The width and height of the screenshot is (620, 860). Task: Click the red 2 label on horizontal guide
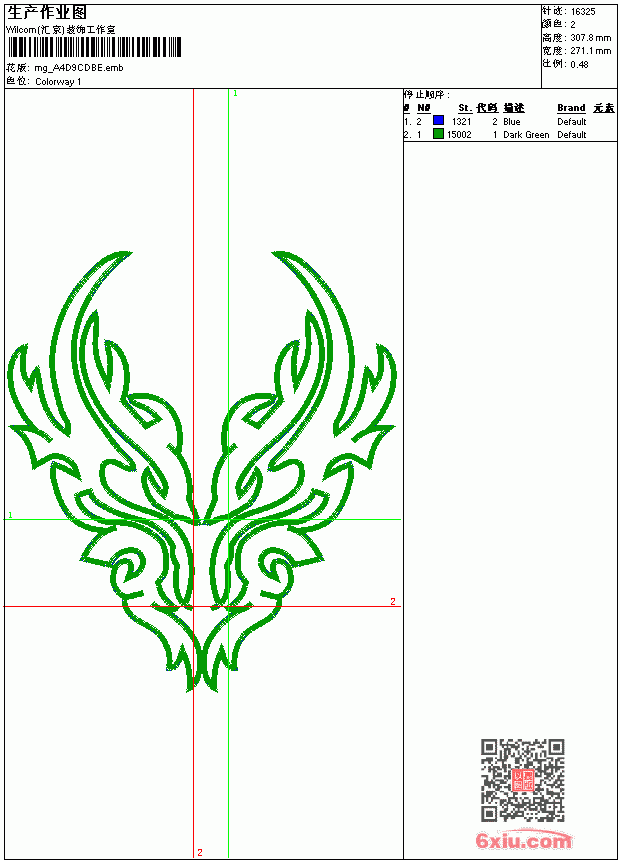pyautogui.click(x=393, y=602)
